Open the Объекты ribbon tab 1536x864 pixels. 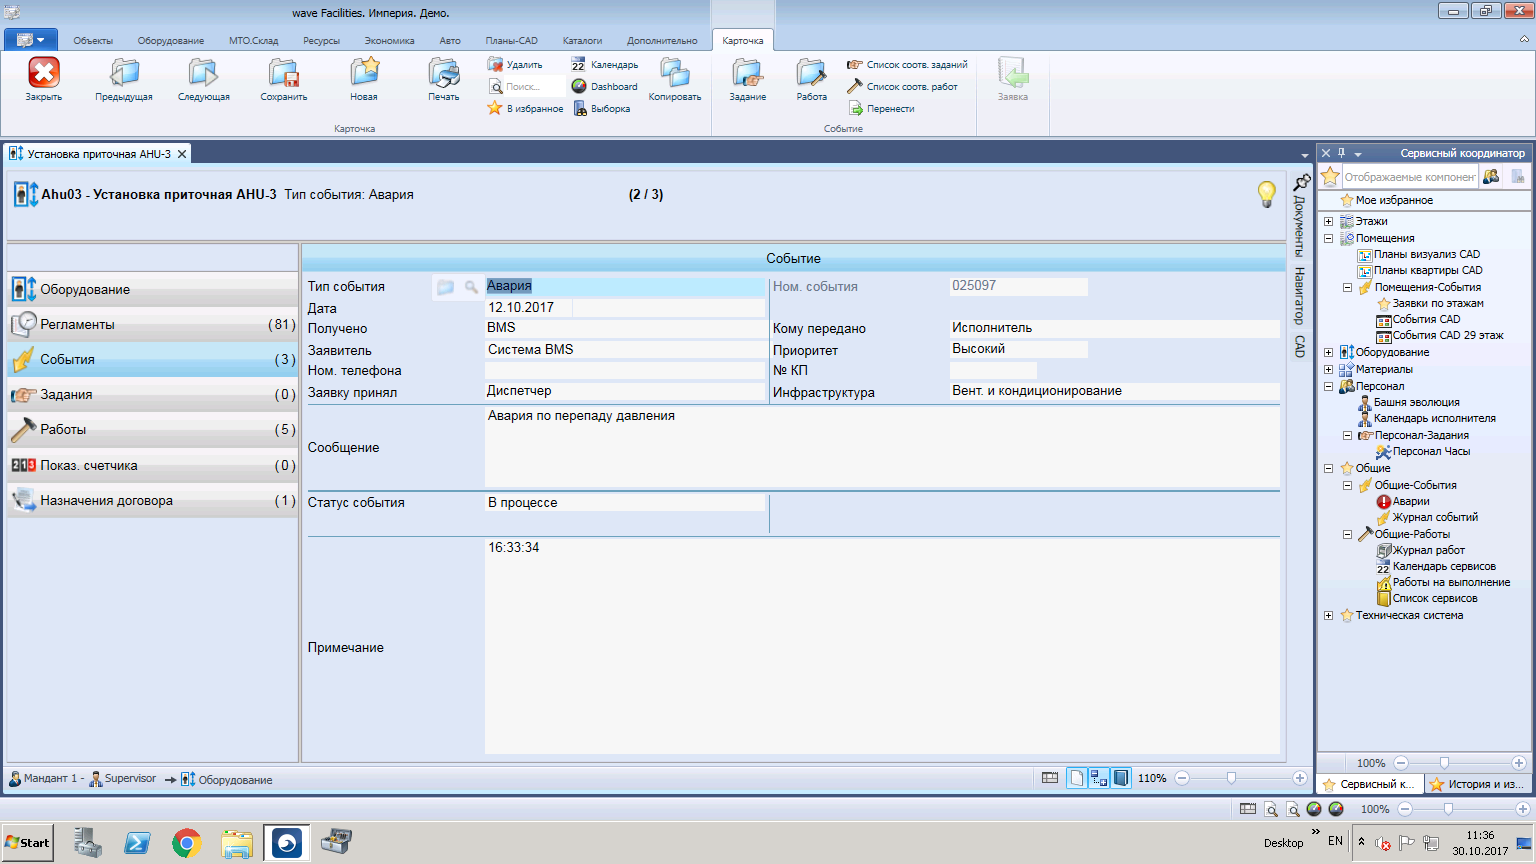[x=93, y=41]
